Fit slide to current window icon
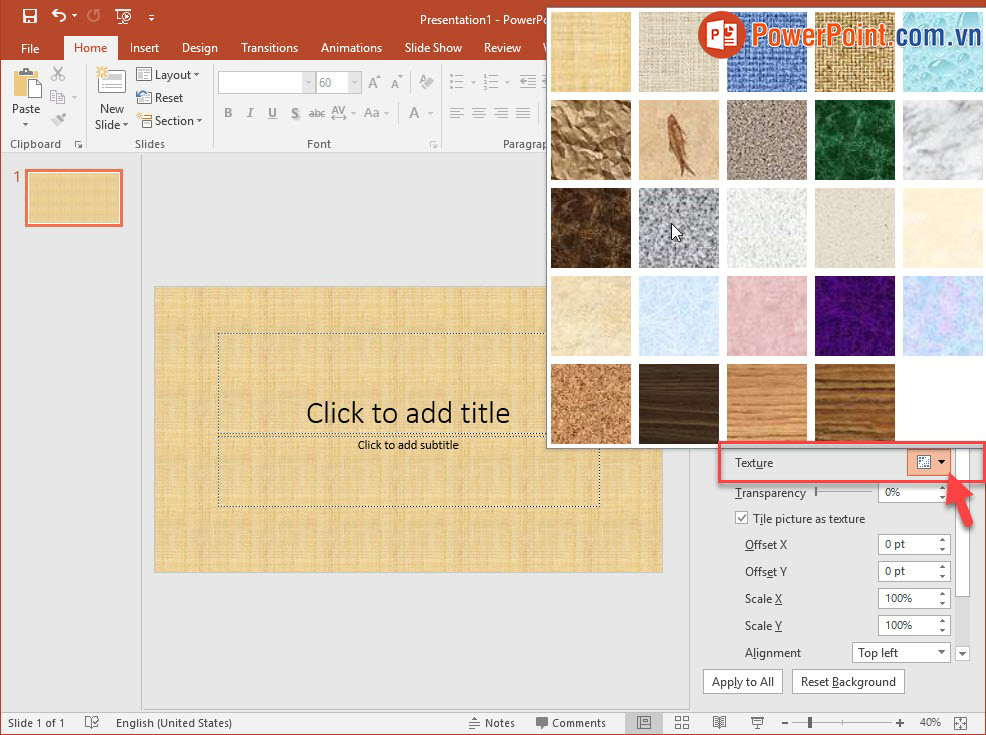The height and width of the screenshot is (735, 986). click(960, 723)
